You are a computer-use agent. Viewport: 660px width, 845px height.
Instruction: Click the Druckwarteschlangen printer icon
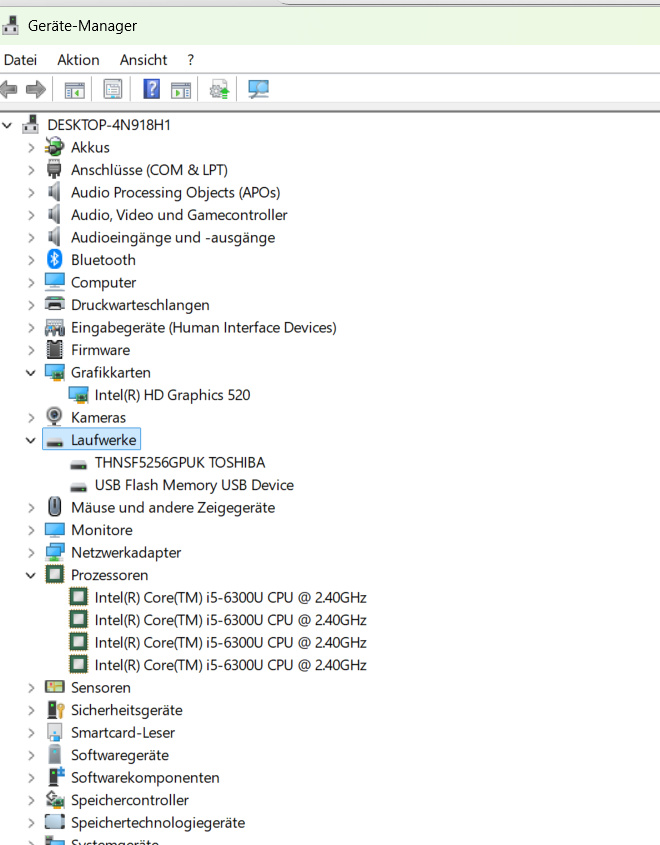pyautogui.click(x=54, y=304)
